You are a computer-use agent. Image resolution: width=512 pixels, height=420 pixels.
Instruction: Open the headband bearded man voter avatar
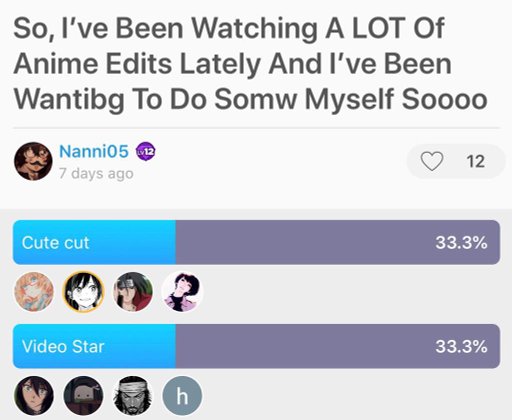[x=133, y=396]
